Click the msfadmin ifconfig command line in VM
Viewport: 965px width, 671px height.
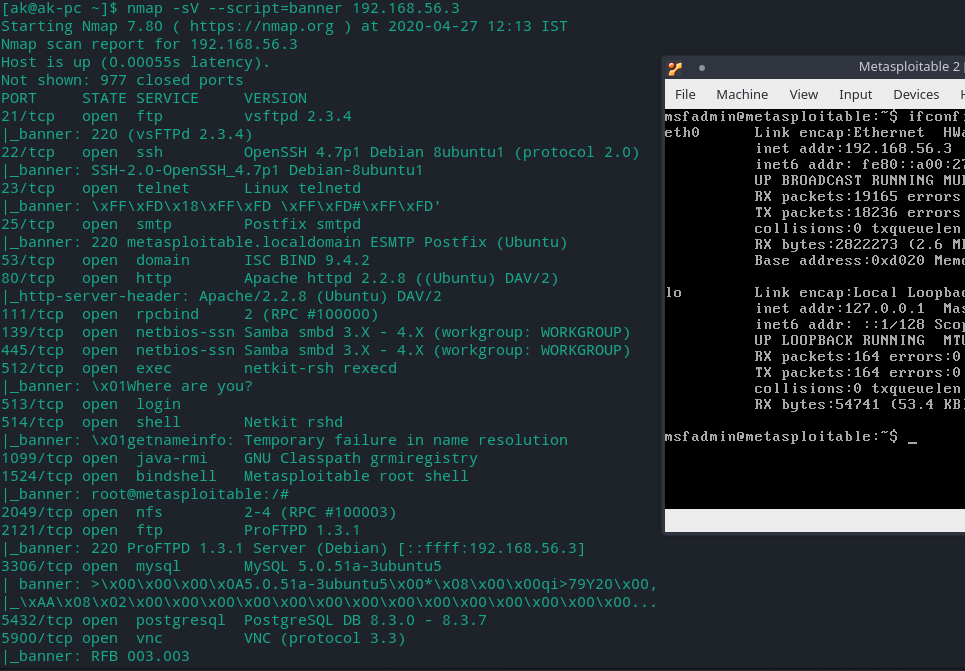[x=814, y=116]
